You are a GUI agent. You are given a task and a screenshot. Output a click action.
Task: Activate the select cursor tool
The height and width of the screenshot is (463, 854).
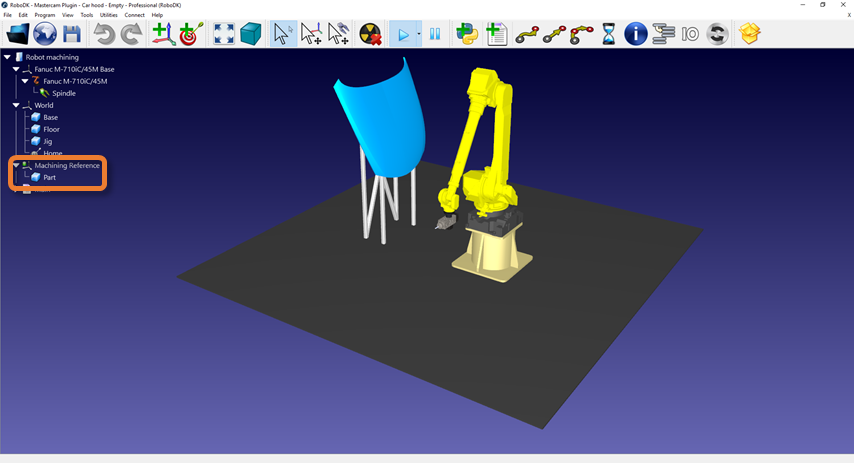283,34
